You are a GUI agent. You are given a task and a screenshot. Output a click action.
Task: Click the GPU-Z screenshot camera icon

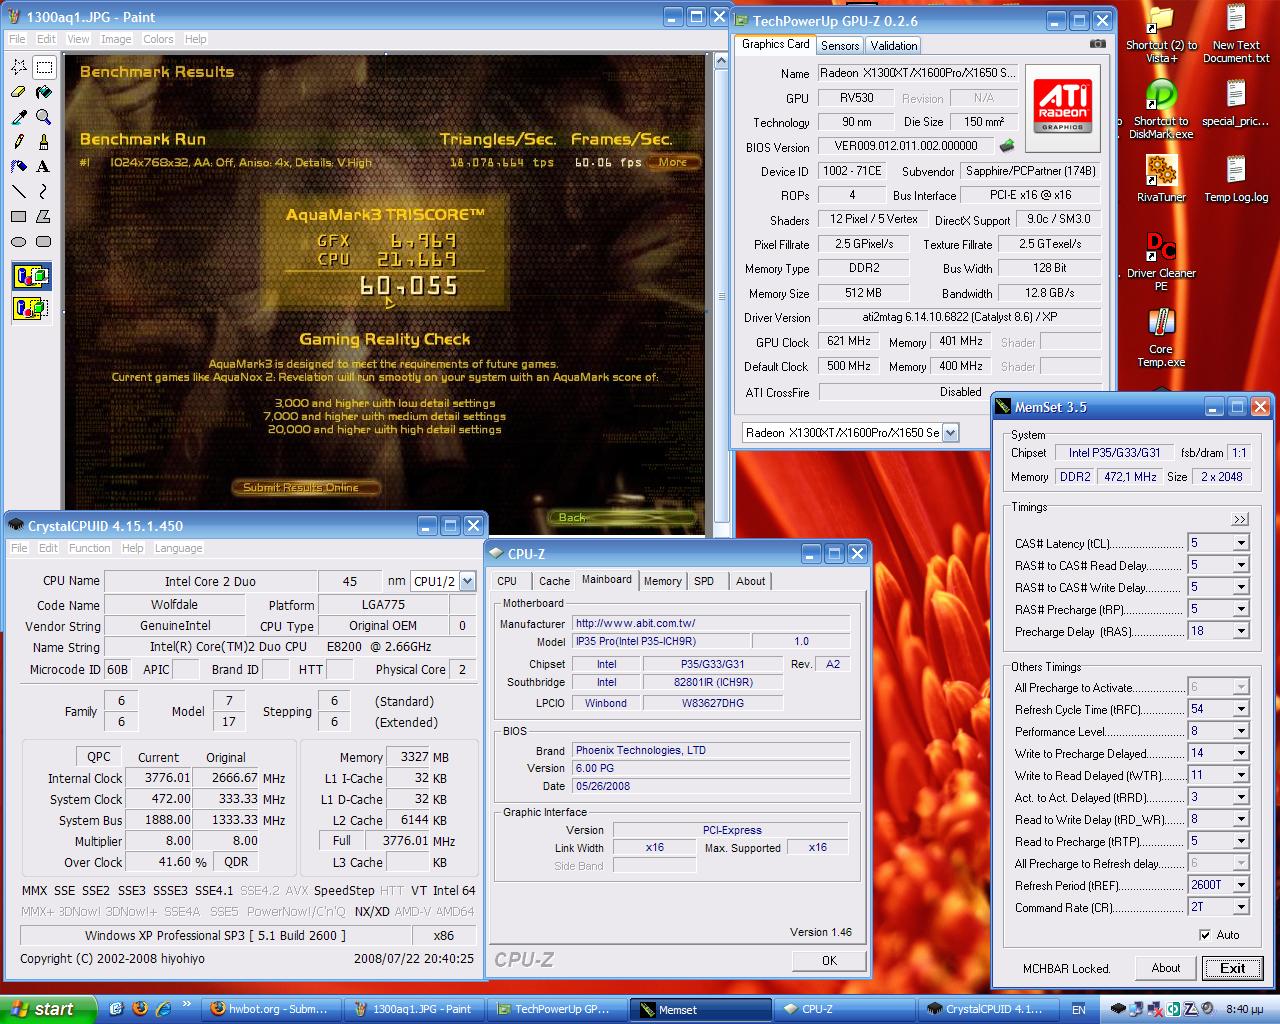click(1098, 44)
